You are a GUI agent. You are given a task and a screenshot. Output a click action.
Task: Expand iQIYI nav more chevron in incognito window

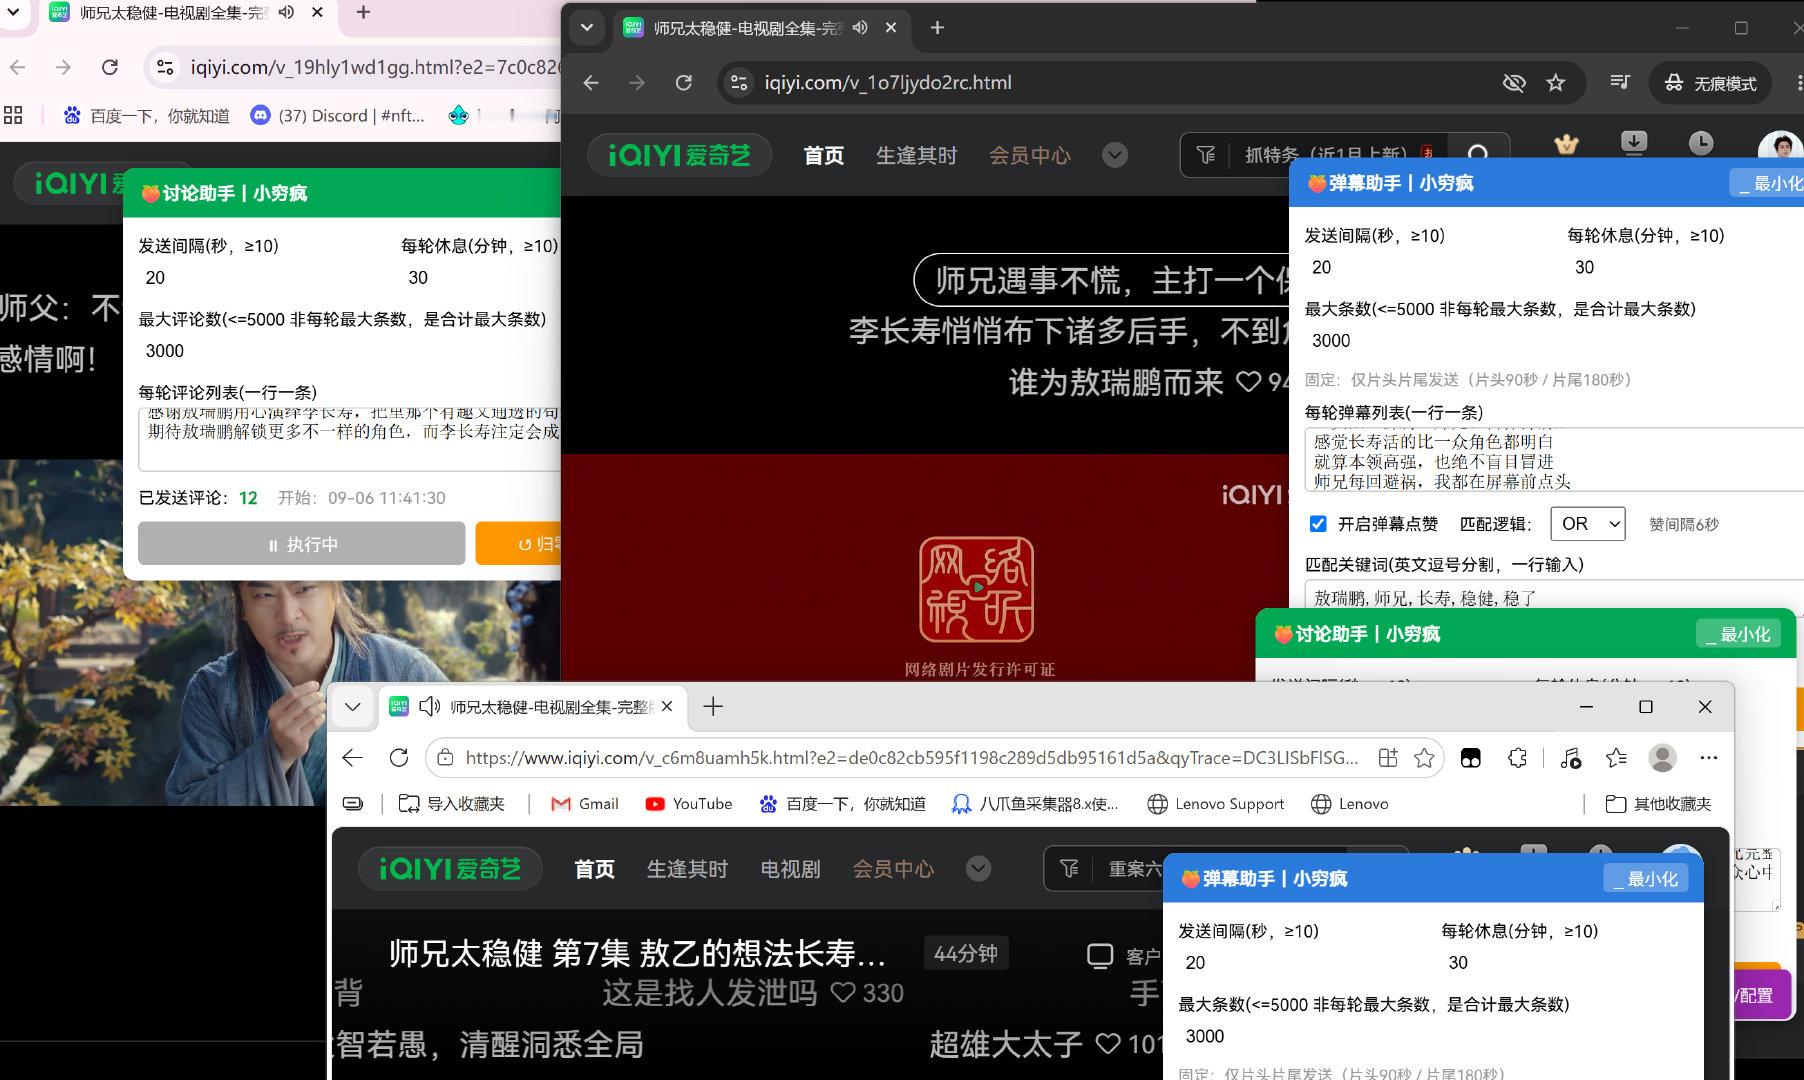[x=1115, y=155]
